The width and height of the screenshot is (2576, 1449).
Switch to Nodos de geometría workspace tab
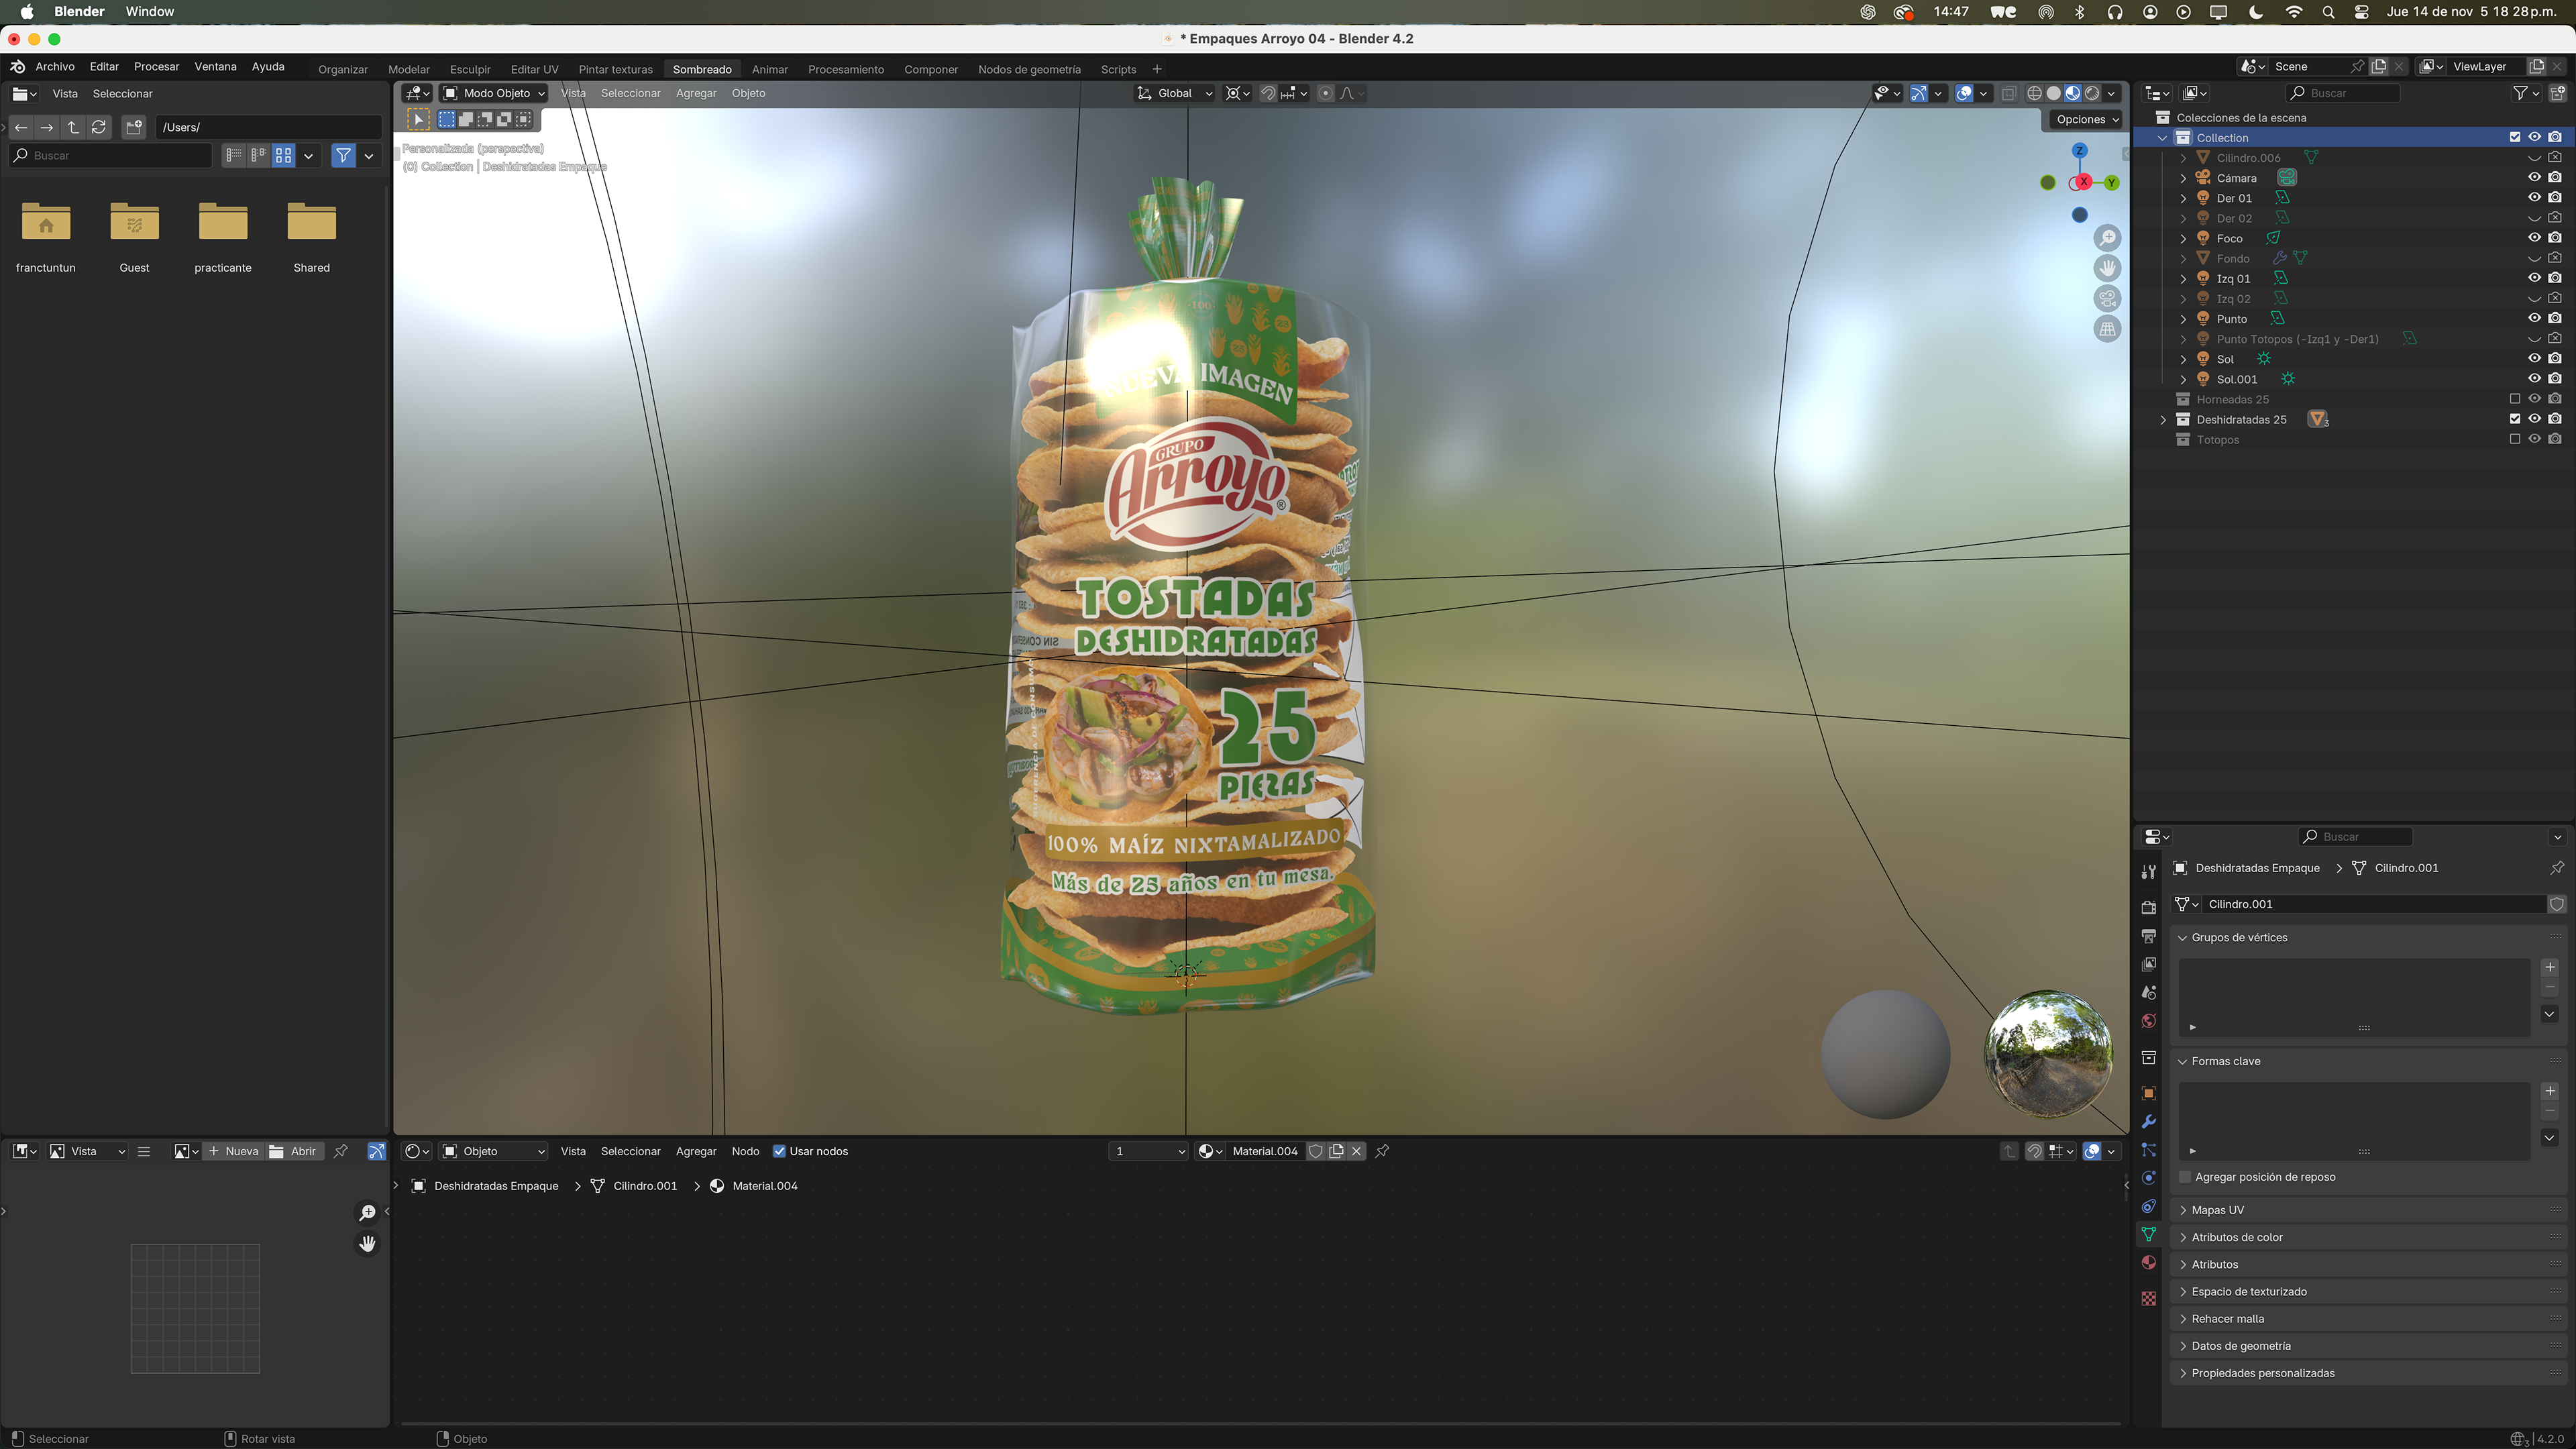(1029, 69)
